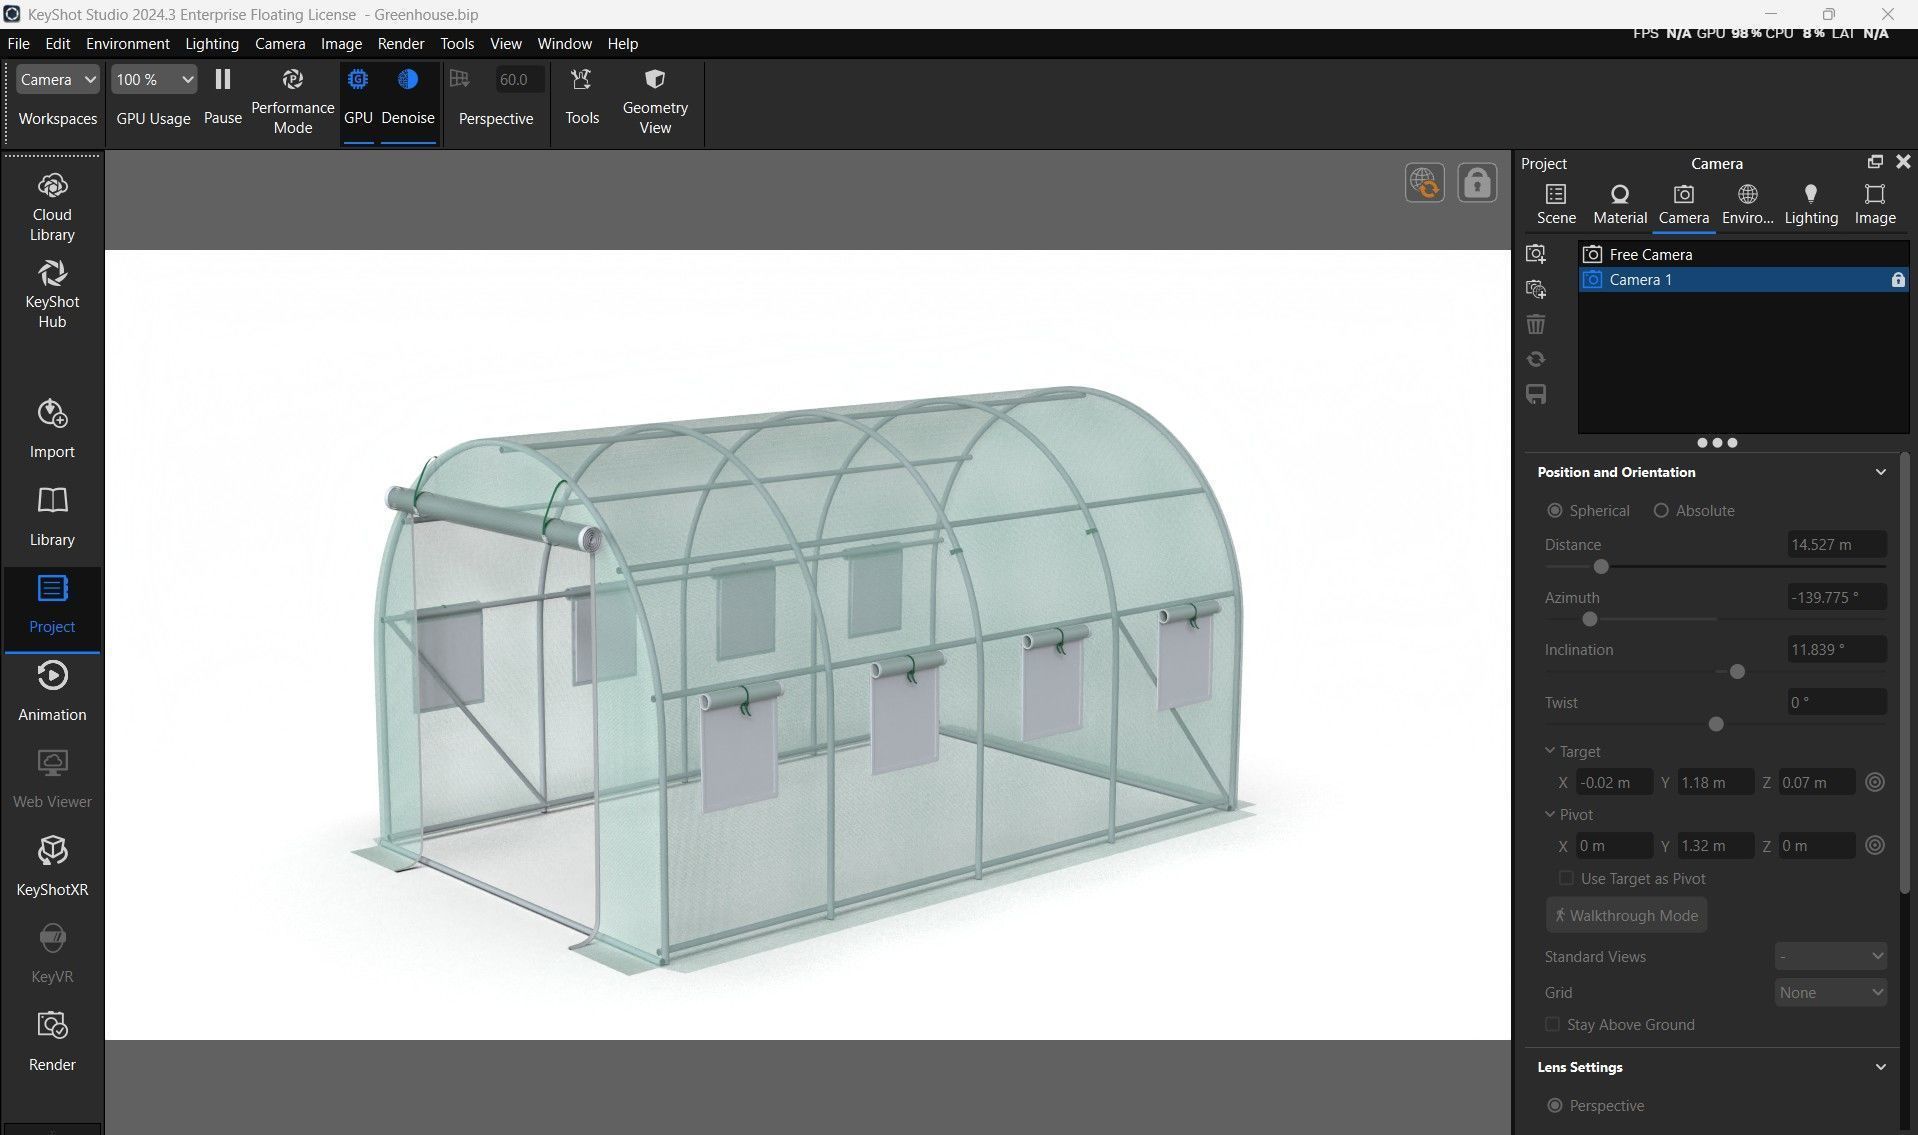Click the globe sync icon in viewport
Image resolution: width=1918 pixels, height=1135 pixels.
[1425, 183]
